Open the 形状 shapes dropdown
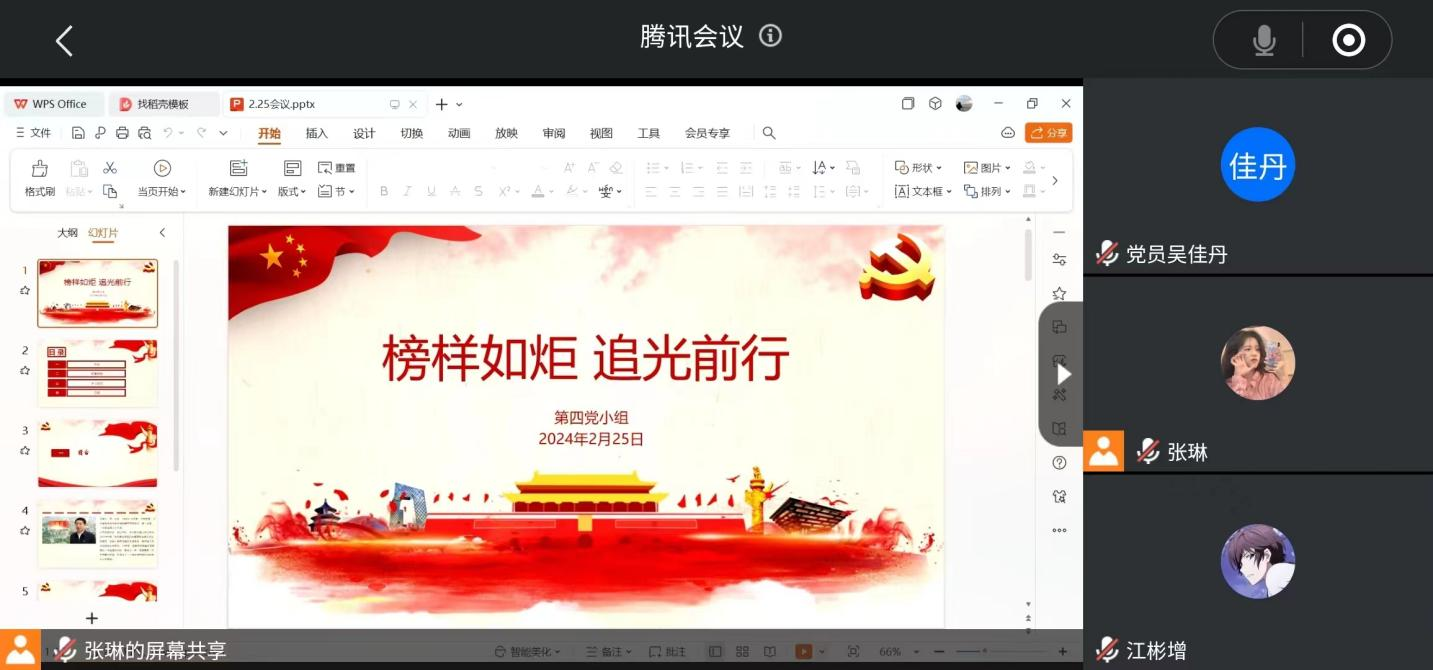This screenshot has height=670, width=1433. tap(919, 168)
